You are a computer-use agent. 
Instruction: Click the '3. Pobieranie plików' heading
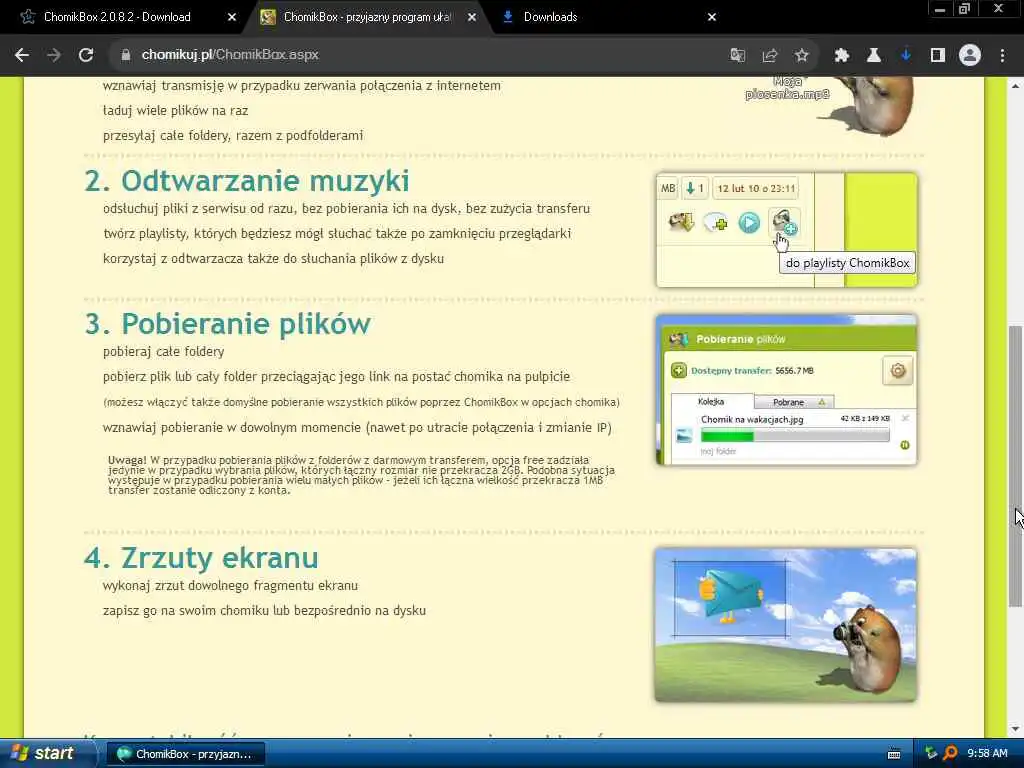[x=227, y=324]
